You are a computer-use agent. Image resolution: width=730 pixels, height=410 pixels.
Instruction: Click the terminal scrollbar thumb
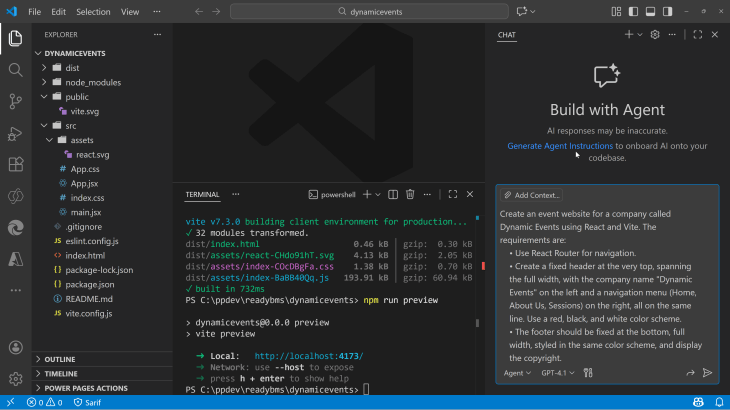477,323
